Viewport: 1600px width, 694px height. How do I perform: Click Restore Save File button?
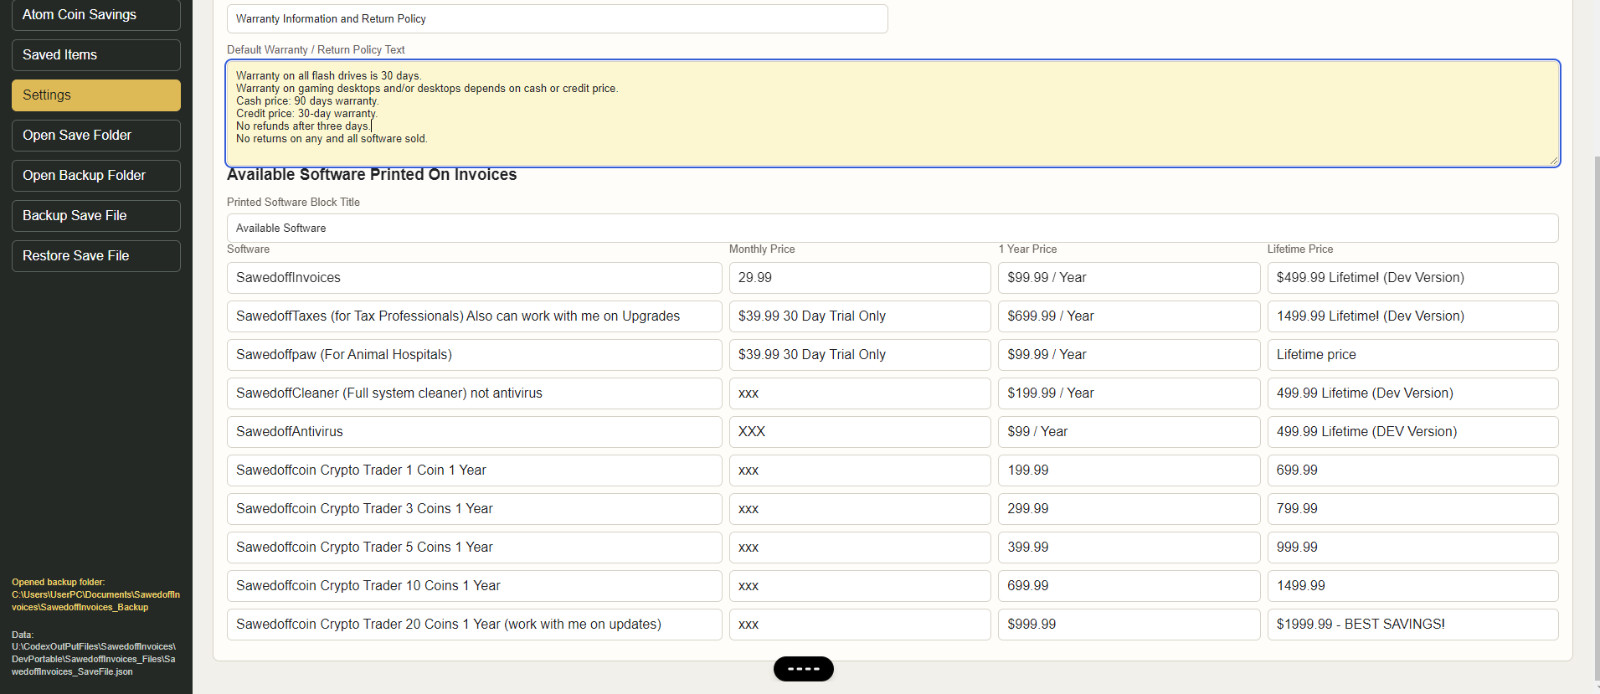point(96,255)
